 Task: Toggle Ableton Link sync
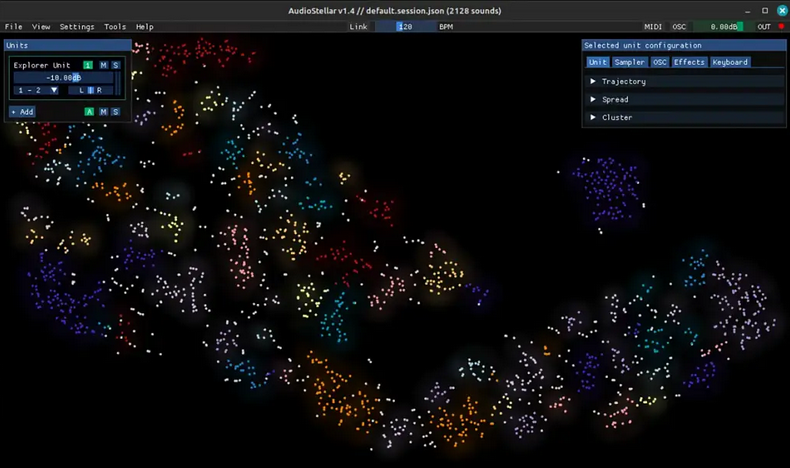point(358,27)
